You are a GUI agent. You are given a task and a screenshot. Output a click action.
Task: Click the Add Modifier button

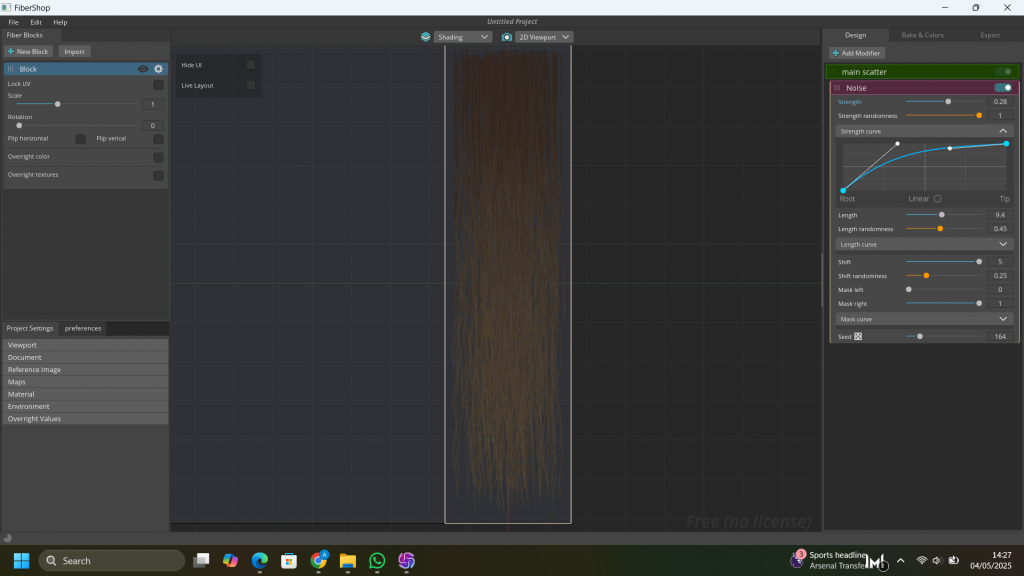pos(856,53)
